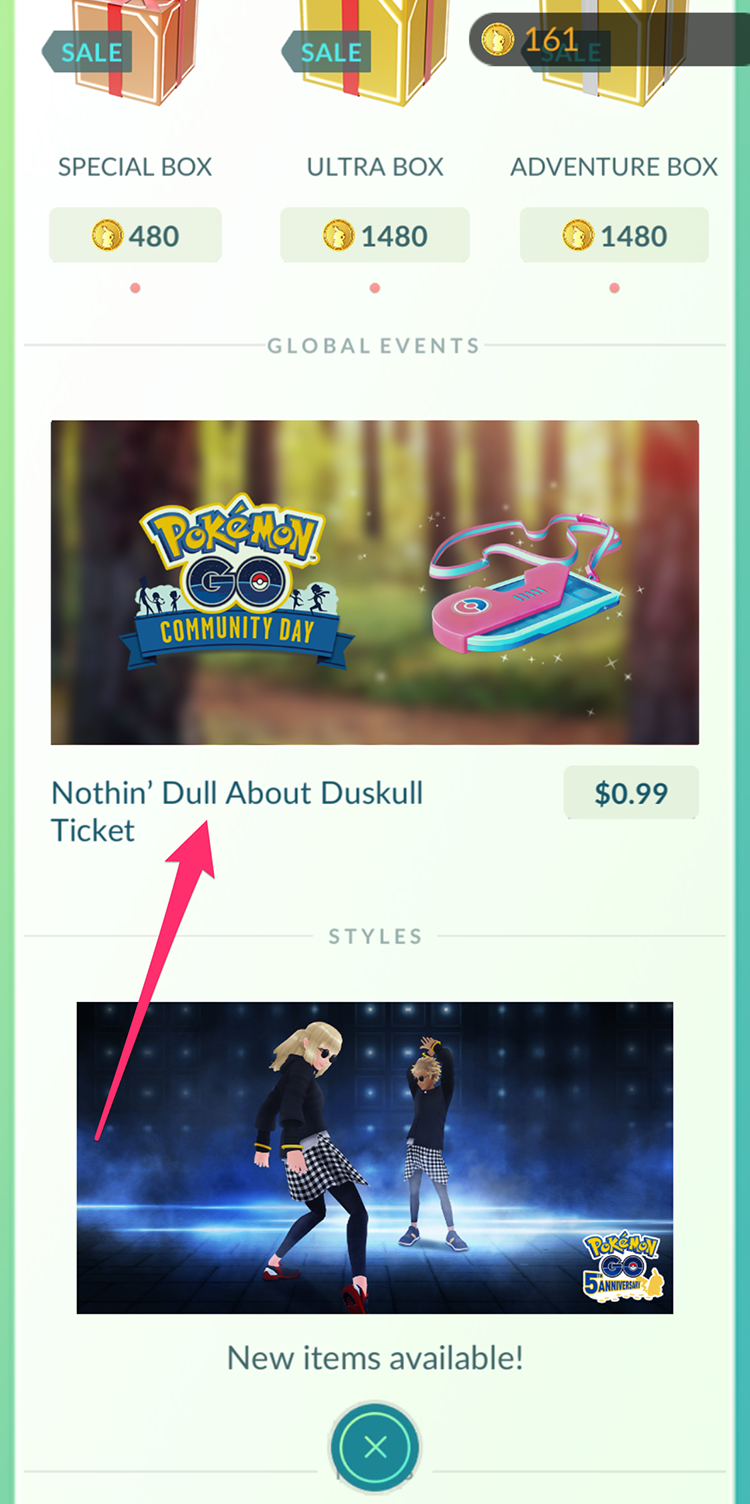The image size is (750, 1504).
Task: Open the Community Day event banner
Action: pyautogui.click(x=375, y=582)
